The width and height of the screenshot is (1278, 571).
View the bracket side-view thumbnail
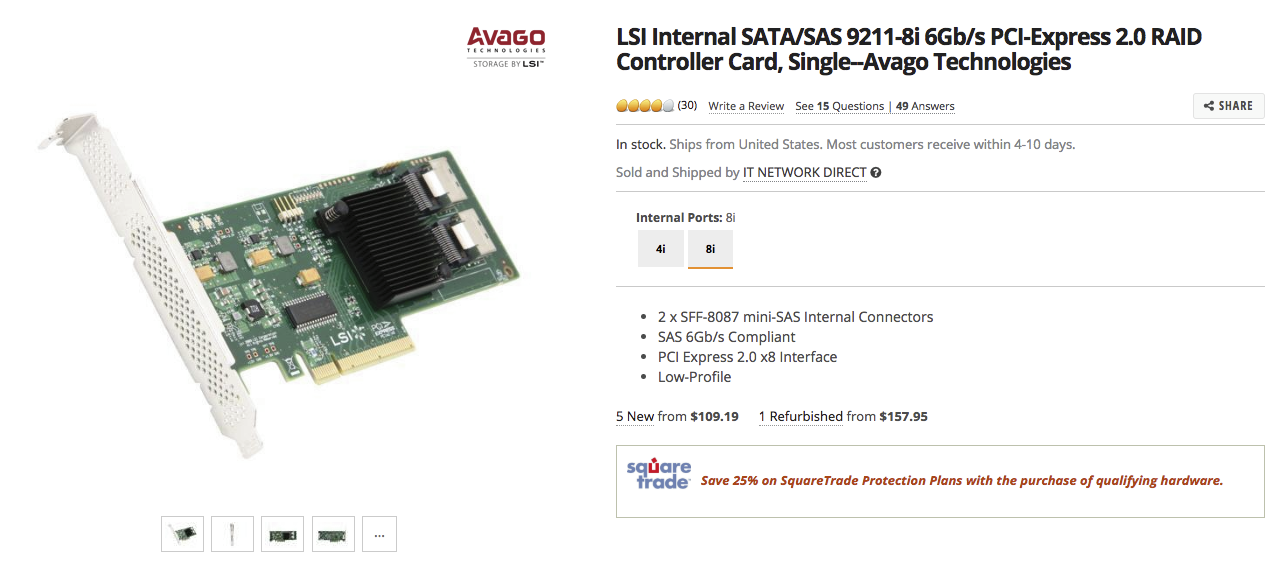232,534
